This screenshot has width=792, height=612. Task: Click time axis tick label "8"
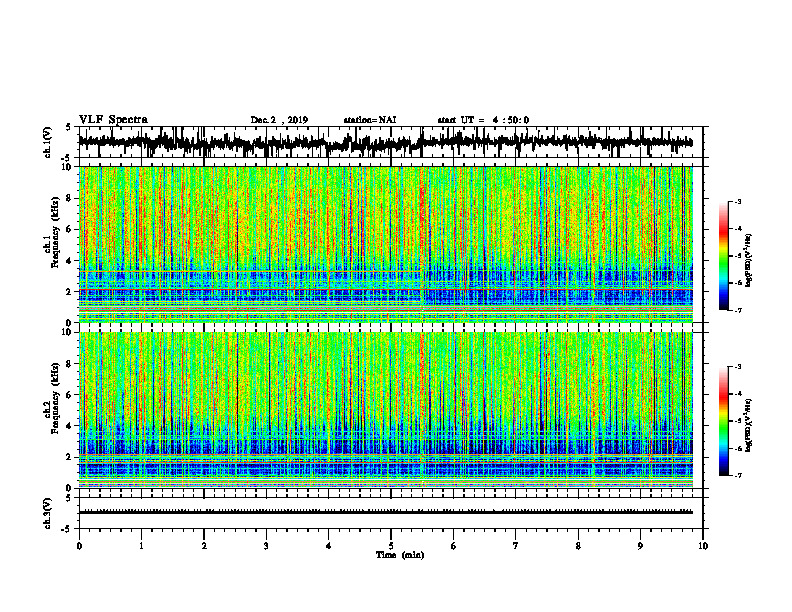578,546
